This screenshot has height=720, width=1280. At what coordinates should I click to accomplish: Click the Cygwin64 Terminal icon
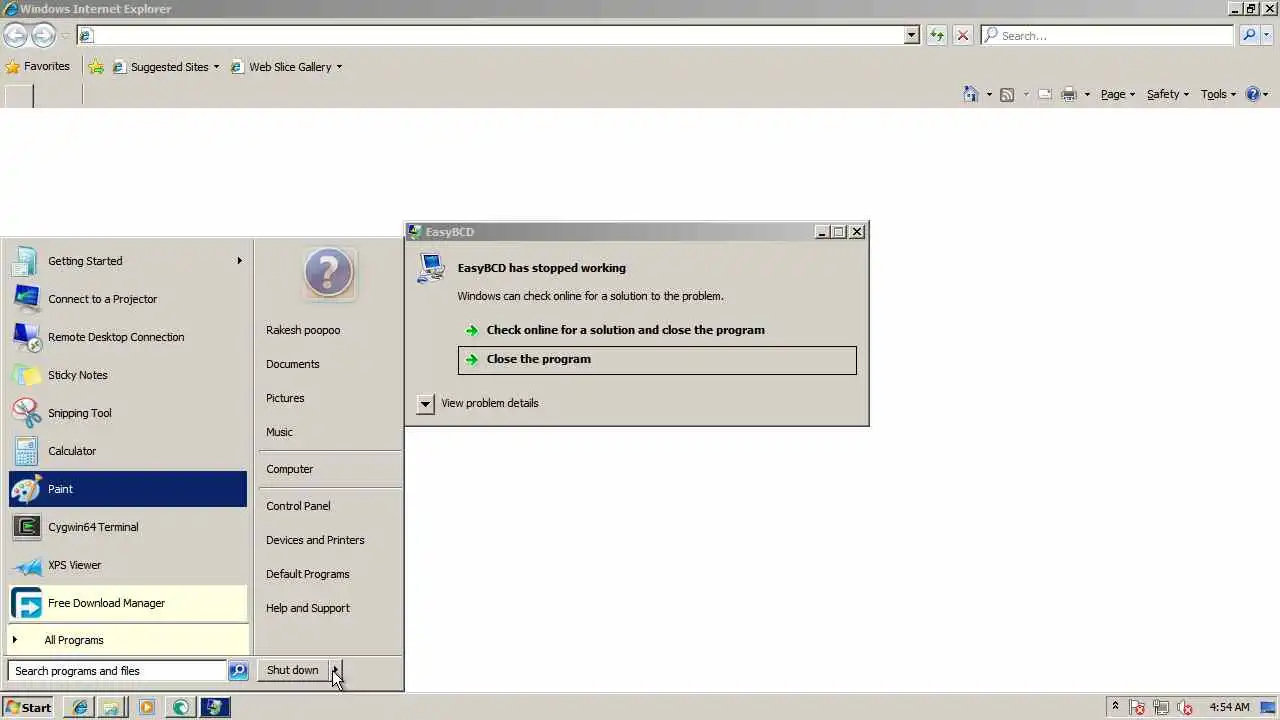26,527
